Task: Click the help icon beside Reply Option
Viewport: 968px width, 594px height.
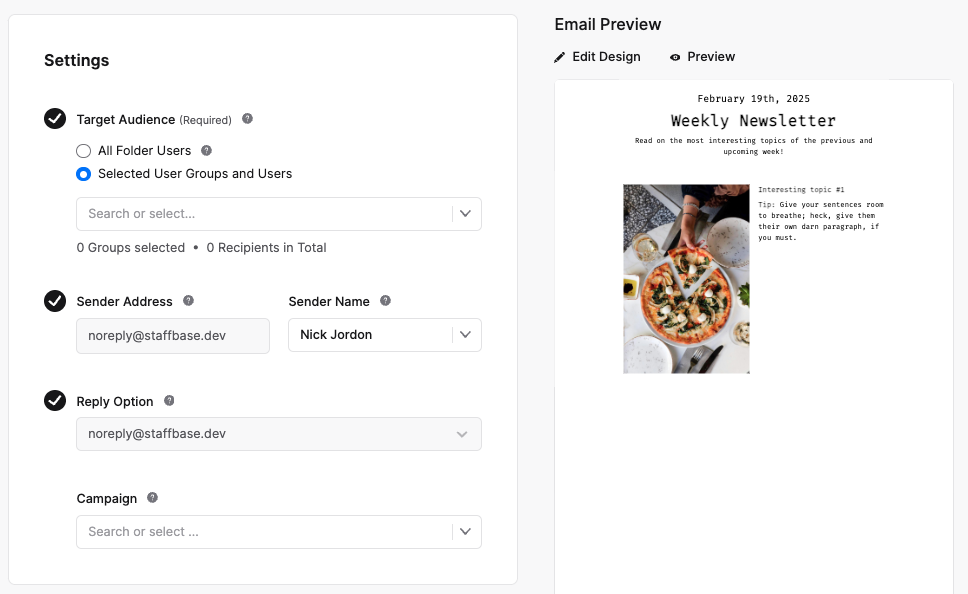Action: pos(169,401)
